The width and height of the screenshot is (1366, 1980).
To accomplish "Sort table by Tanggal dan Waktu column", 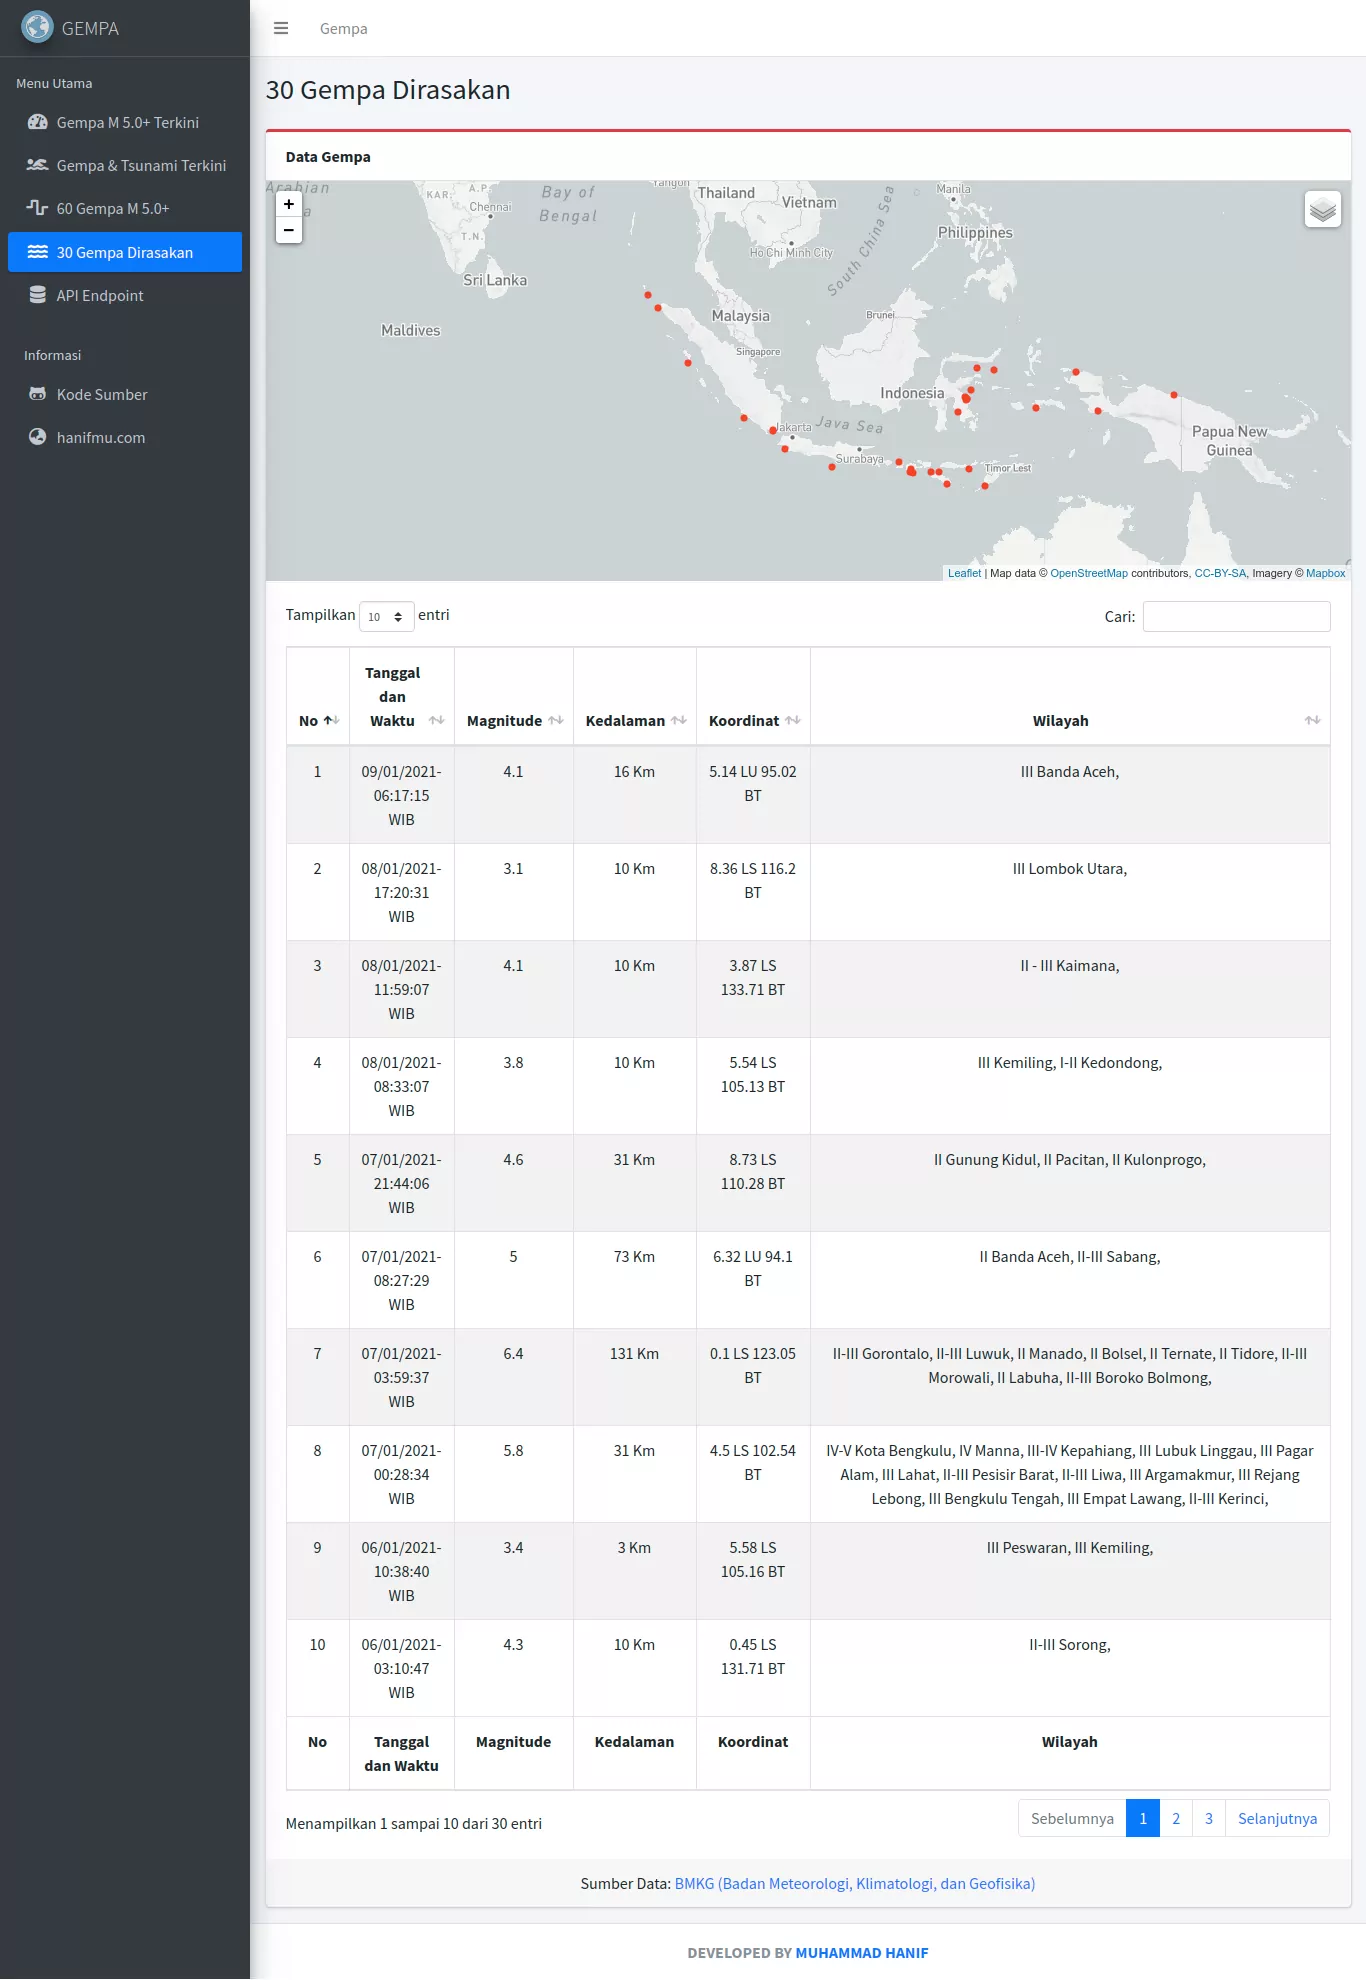I will (x=402, y=696).
